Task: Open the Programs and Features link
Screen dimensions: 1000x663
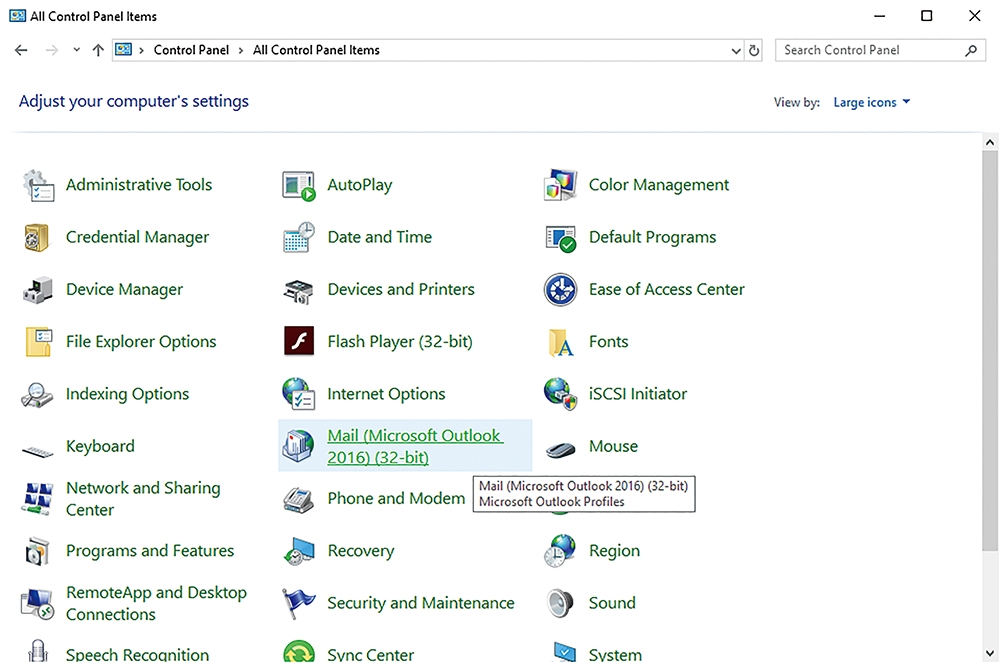Action: tap(150, 551)
